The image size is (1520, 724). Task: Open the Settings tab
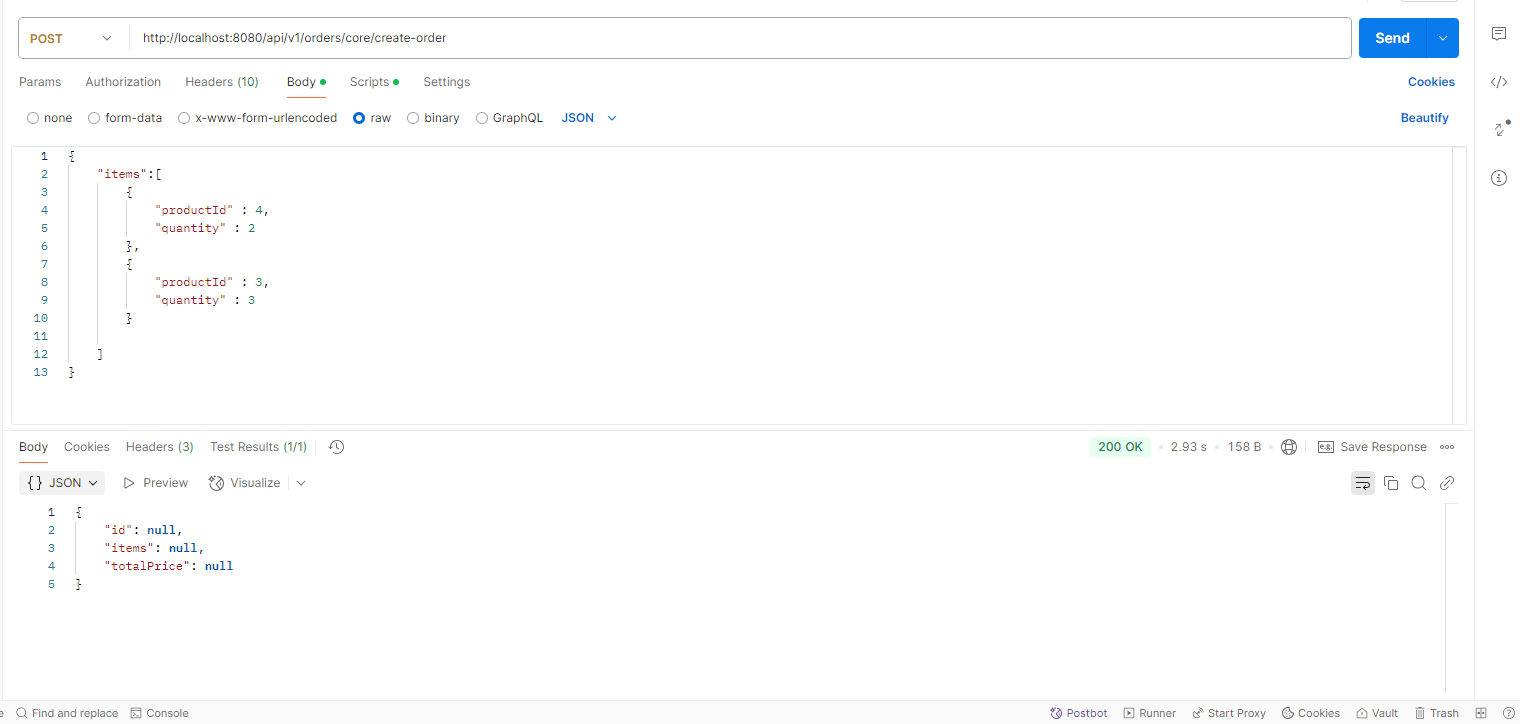(x=446, y=82)
